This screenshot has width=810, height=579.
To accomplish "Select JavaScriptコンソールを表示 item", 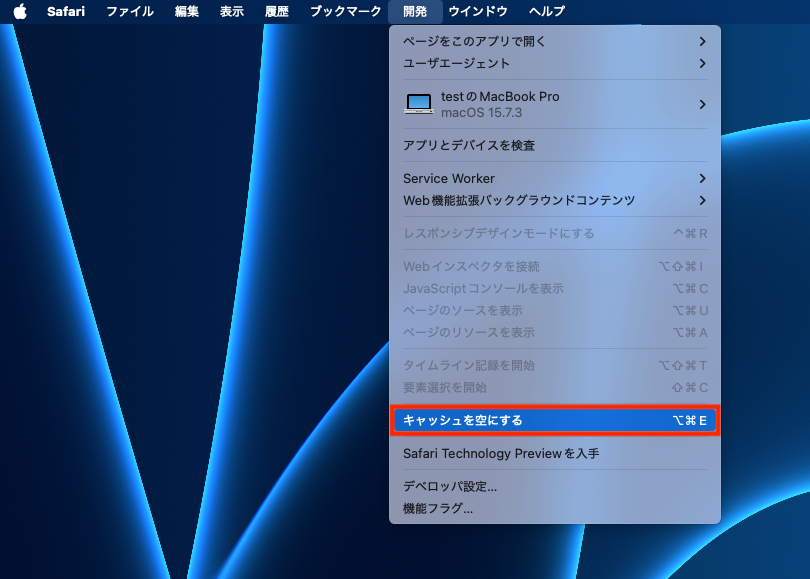I will (x=555, y=289).
